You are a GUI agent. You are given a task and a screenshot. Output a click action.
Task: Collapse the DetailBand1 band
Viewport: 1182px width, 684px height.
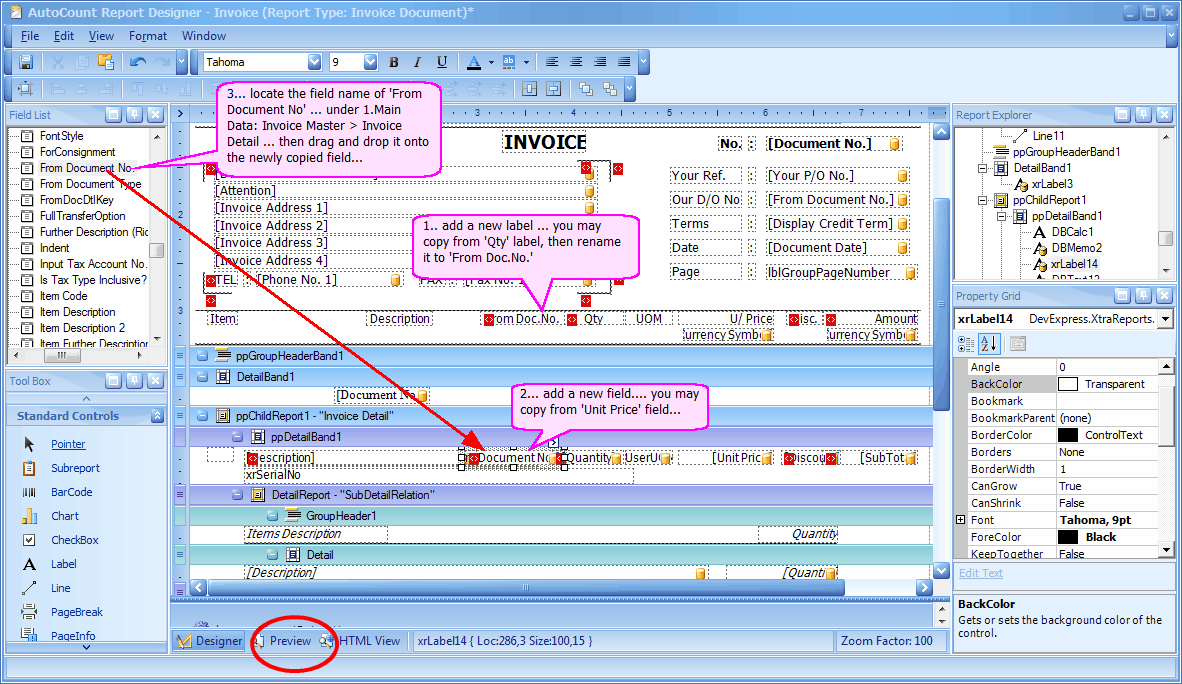(x=202, y=376)
